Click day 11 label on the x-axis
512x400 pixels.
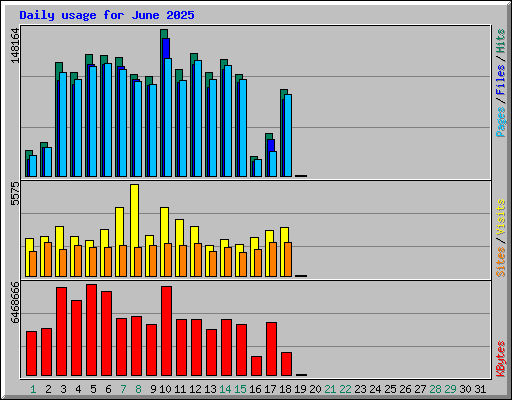pos(180,389)
